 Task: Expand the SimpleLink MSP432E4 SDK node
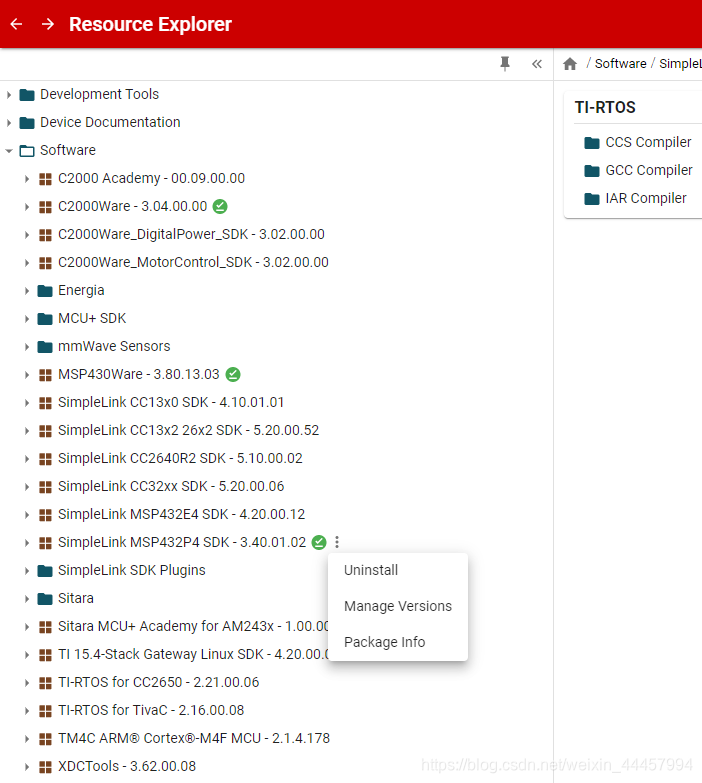[x=26, y=514]
